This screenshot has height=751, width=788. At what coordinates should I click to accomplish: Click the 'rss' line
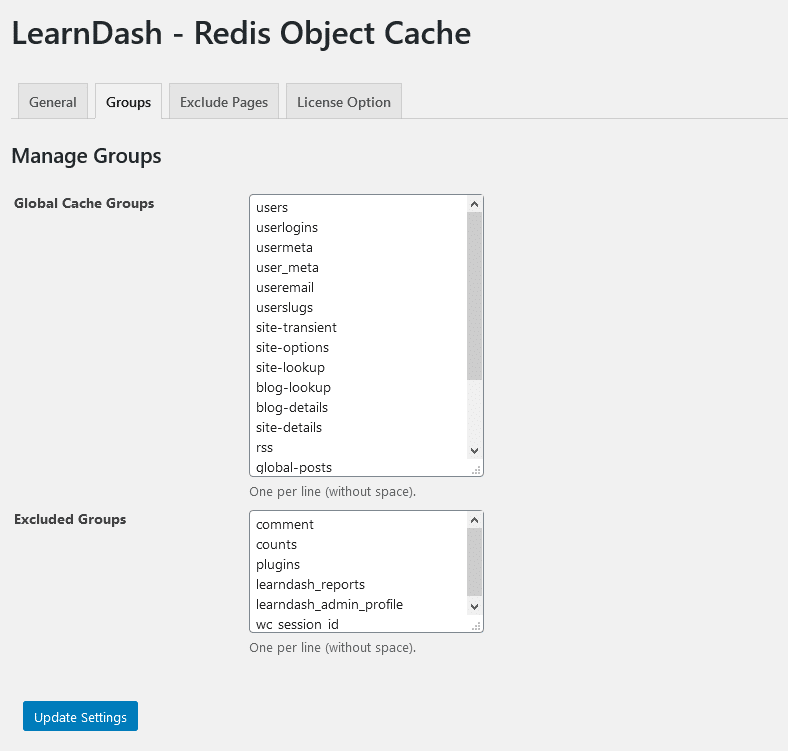point(264,447)
